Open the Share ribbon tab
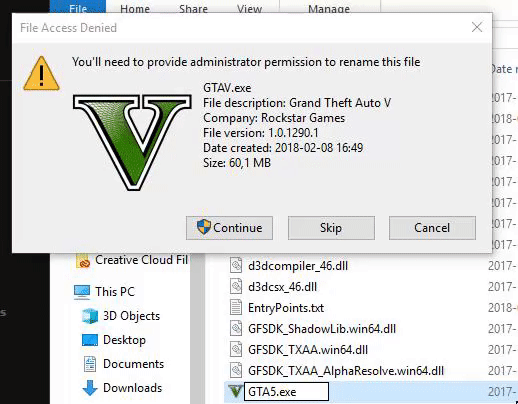The image size is (518, 404). (193, 8)
